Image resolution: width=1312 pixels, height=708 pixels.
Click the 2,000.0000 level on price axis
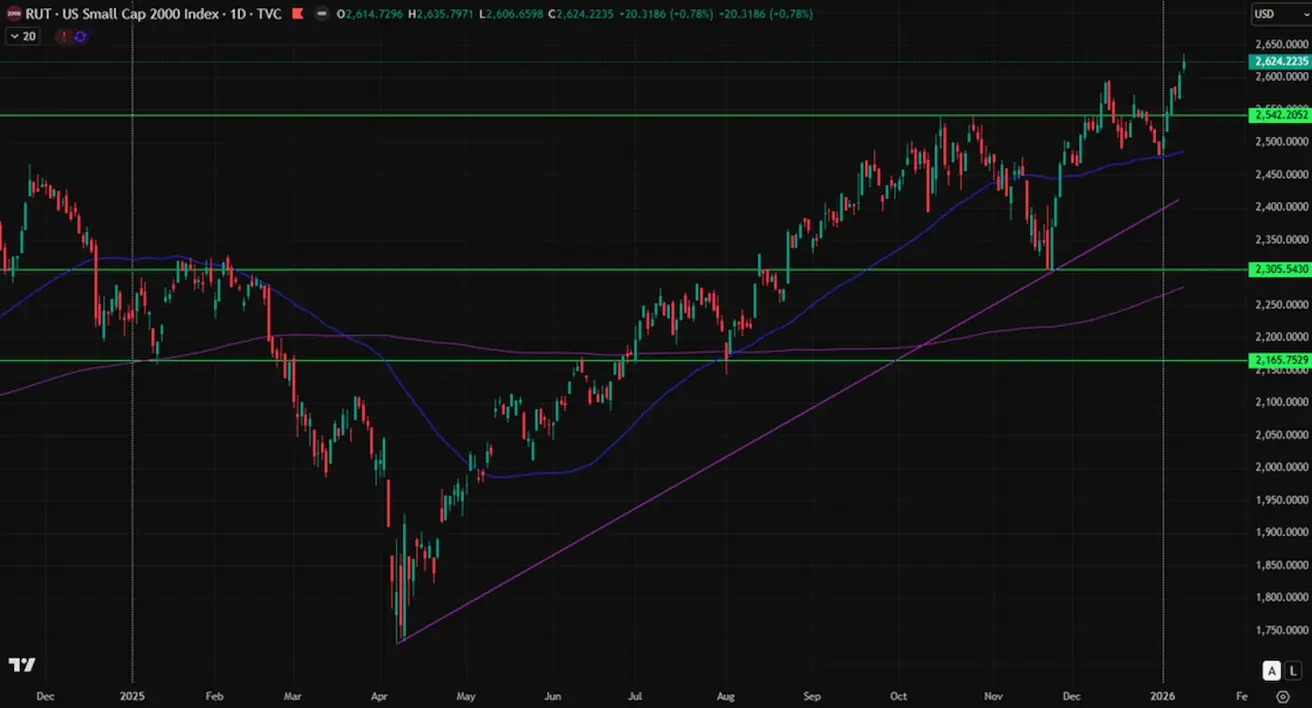point(1279,466)
